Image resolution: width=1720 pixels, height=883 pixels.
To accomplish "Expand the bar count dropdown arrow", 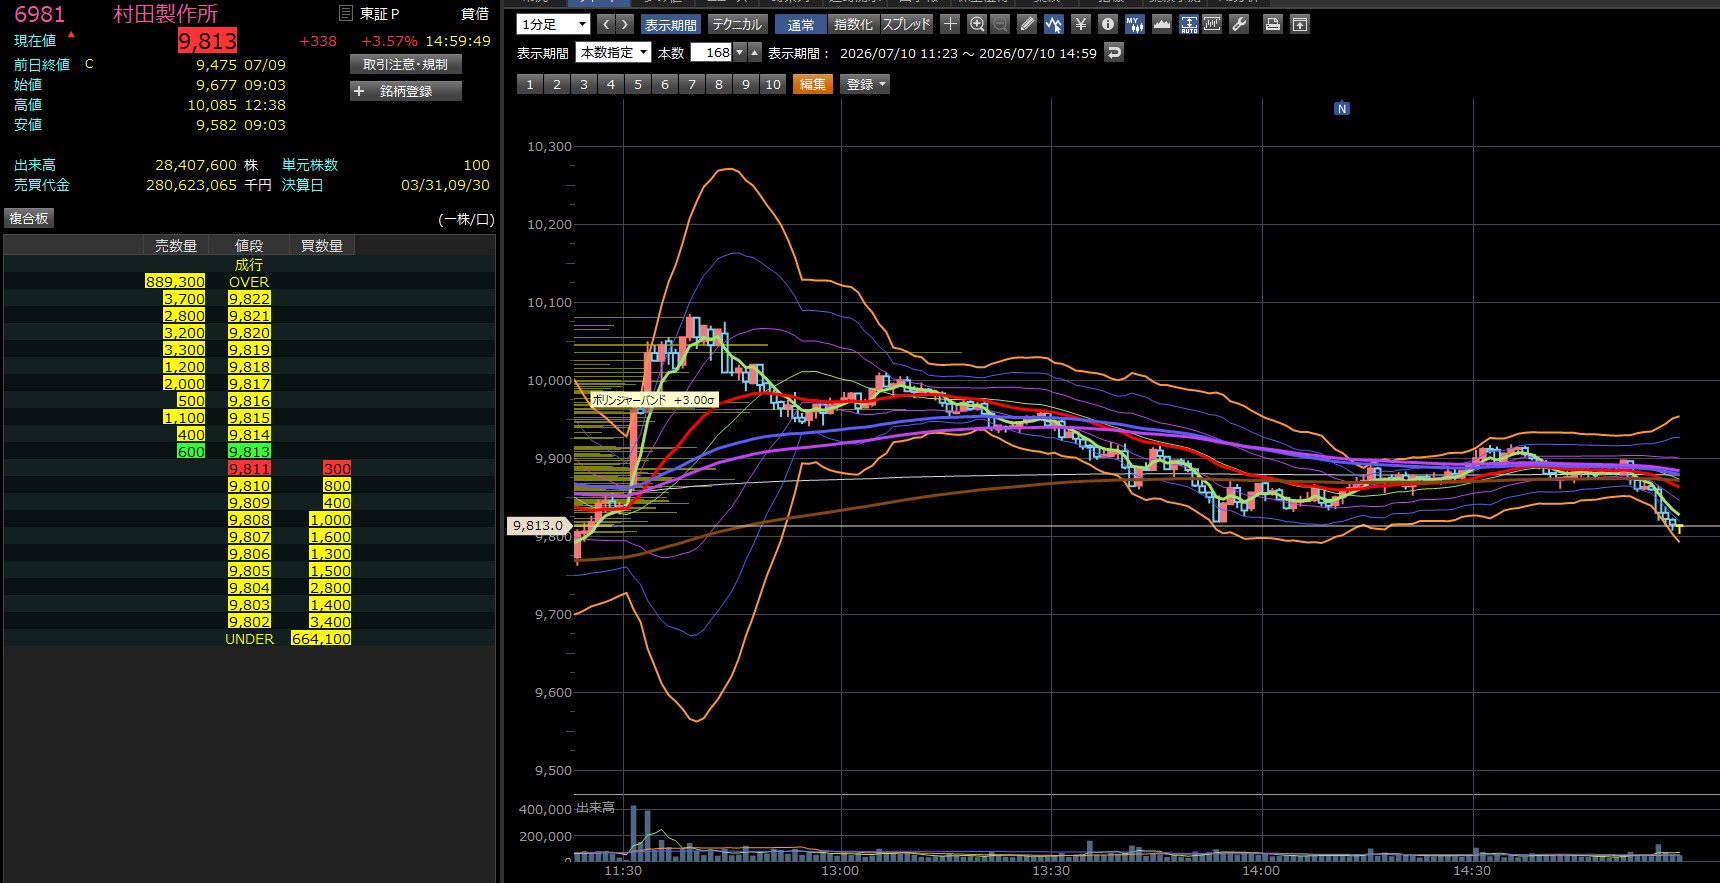I will pos(740,53).
